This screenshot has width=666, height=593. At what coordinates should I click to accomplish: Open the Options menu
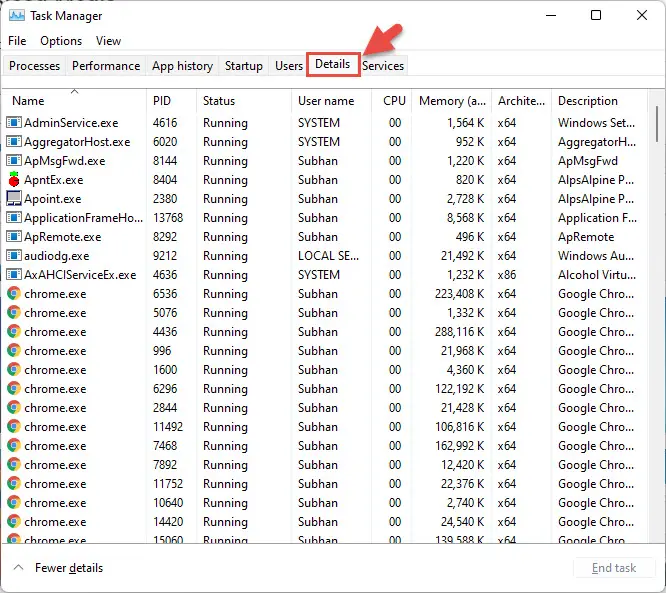click(61, 41)
